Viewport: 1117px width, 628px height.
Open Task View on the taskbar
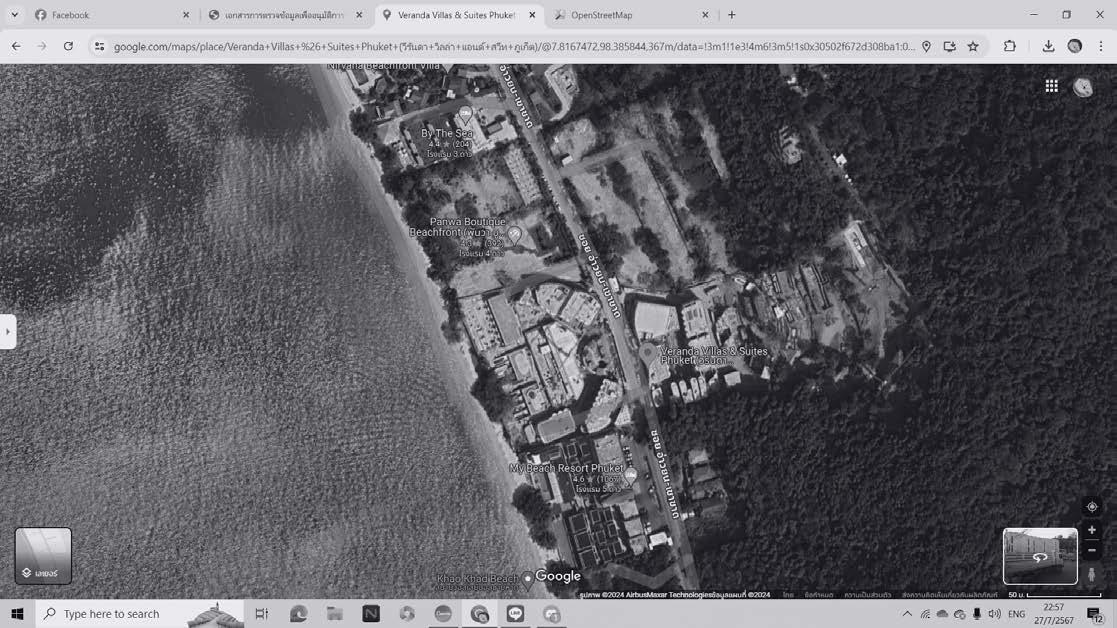point(261,614)
